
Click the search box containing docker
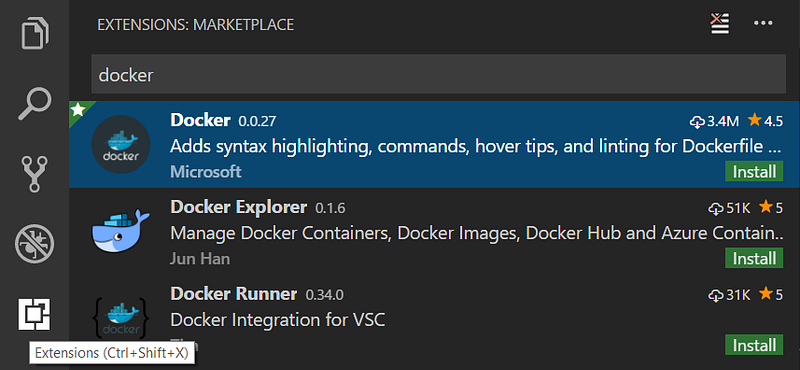[x=438, y=75]
